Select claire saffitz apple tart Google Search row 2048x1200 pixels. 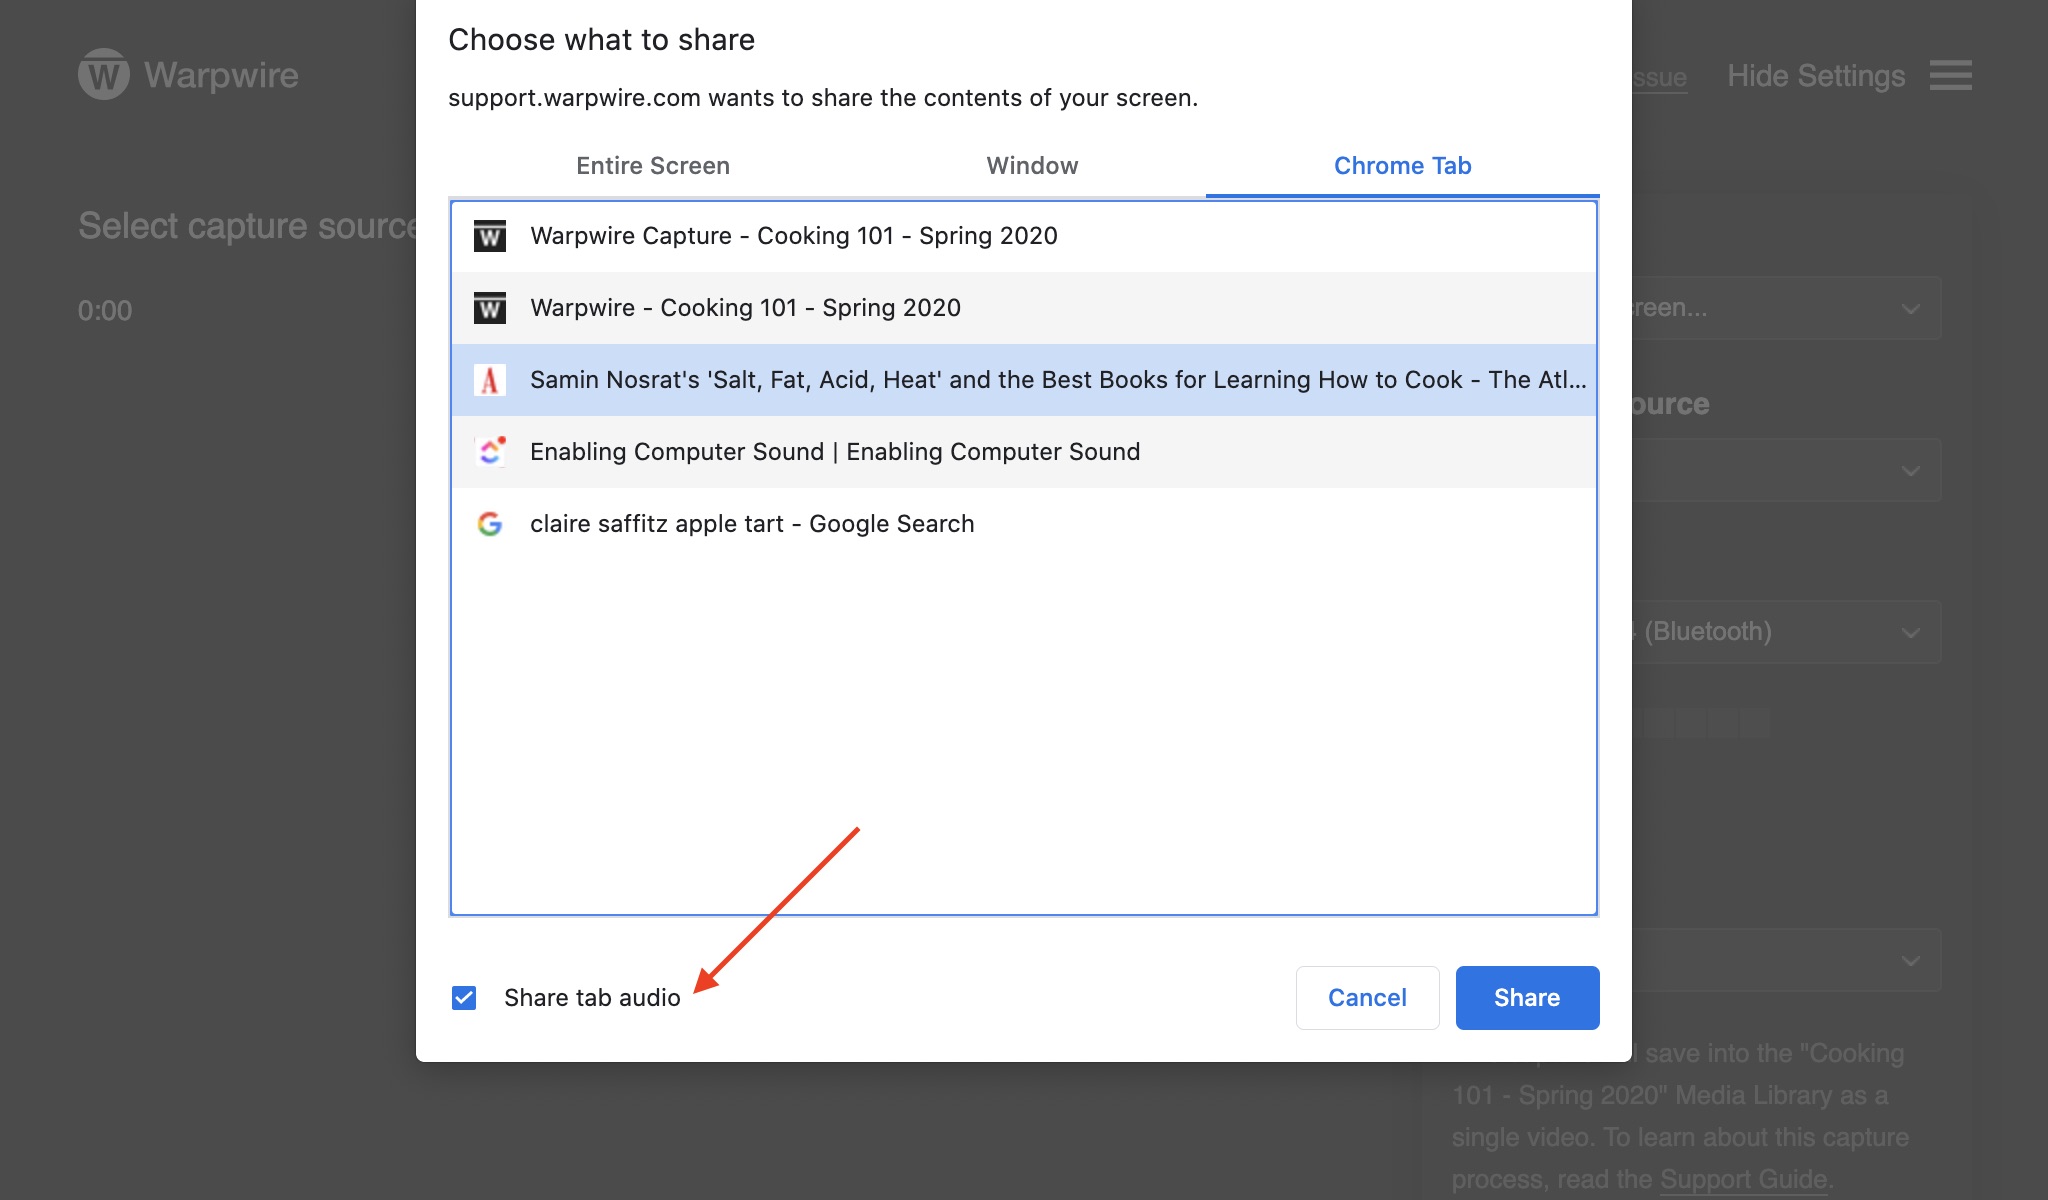1024,524
